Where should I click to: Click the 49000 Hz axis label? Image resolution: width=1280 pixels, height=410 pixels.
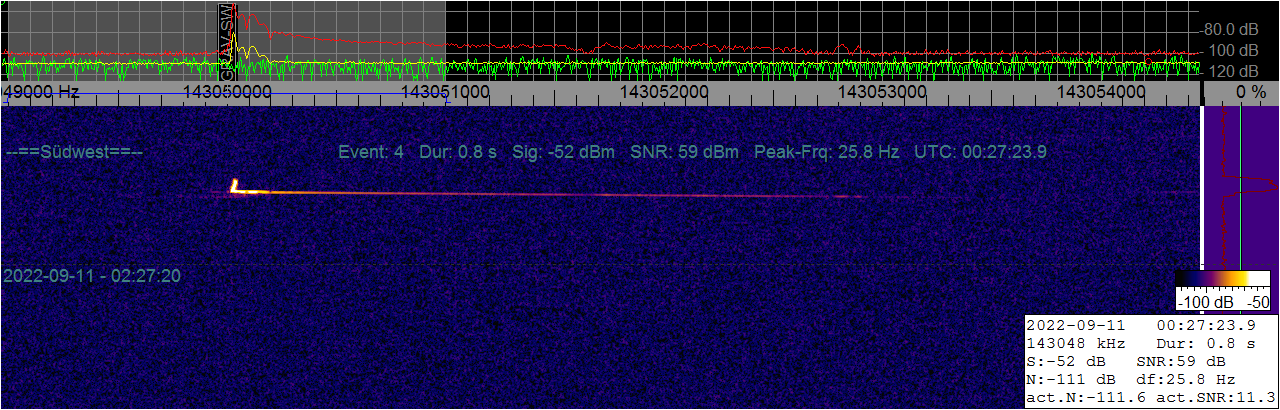click(40, 91)
